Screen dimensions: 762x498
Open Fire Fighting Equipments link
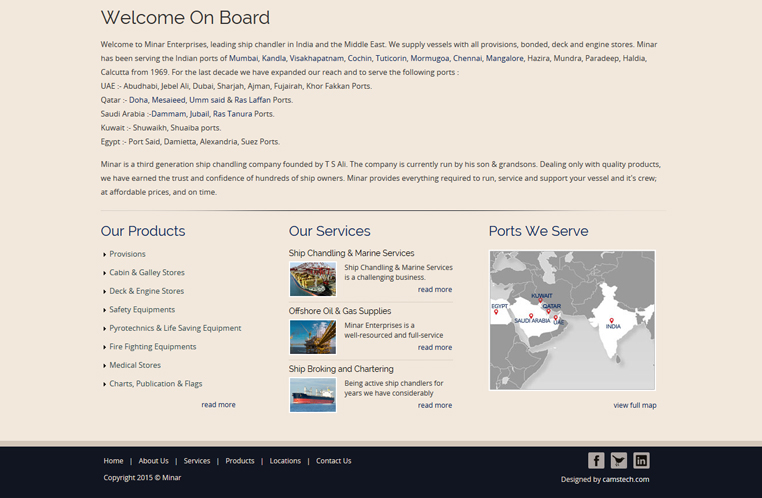click(x=153, y=346)
